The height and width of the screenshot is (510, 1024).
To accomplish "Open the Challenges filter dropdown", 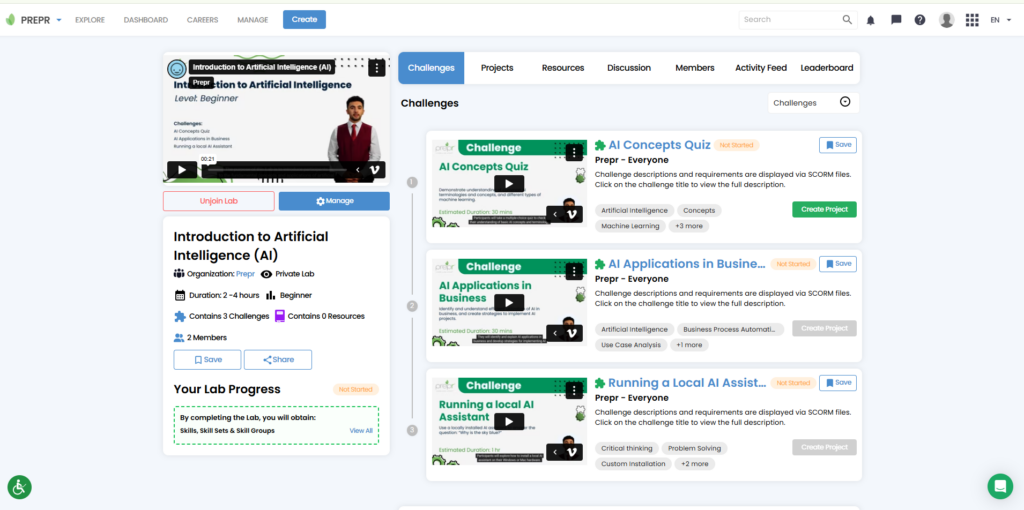I will pos(813,103).
